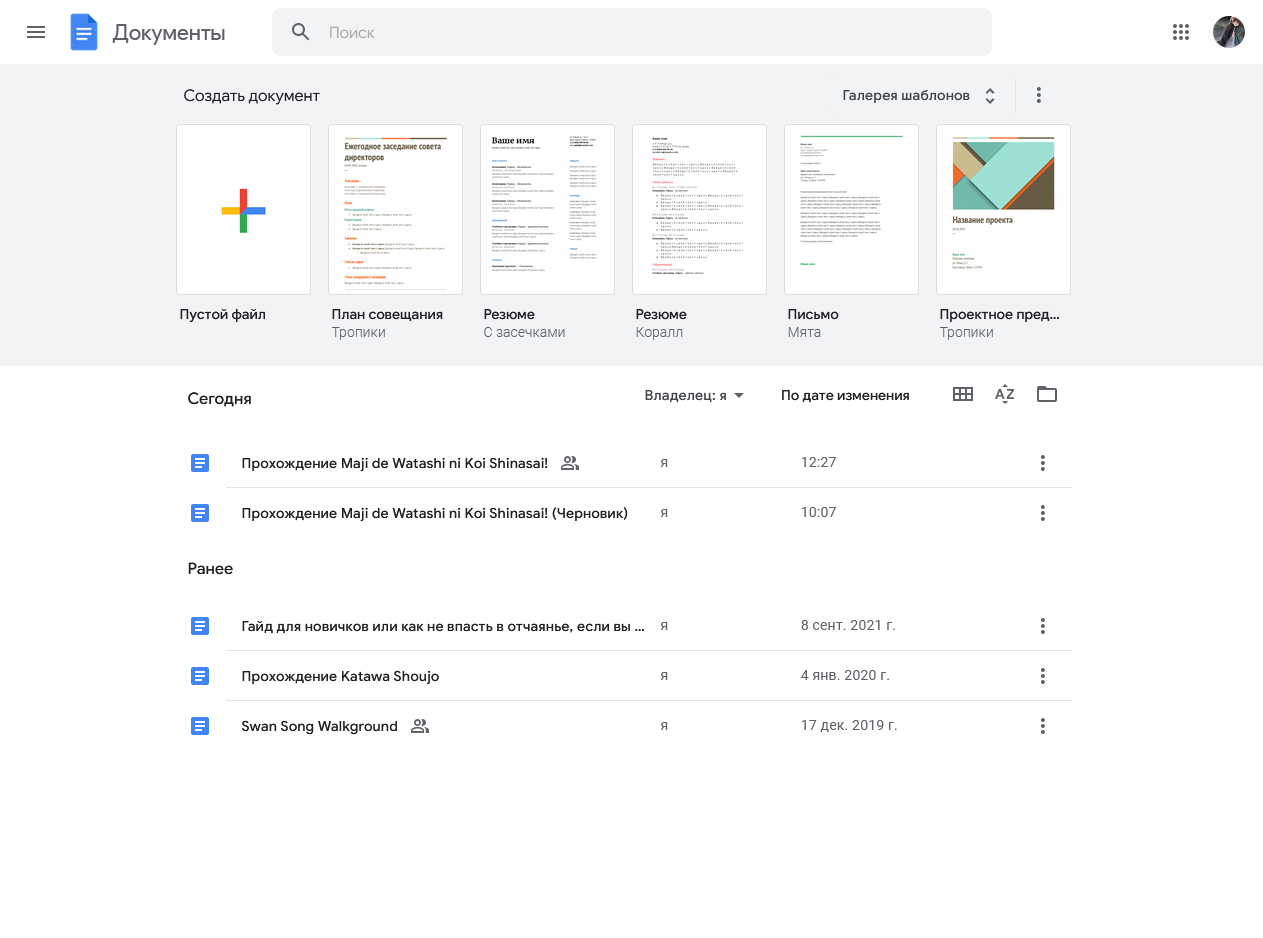Image resolution: width=1263 pixels, height=938 pixels.
Task: Open the Гайд для новичков document
Action: click(x=442, y=626)
